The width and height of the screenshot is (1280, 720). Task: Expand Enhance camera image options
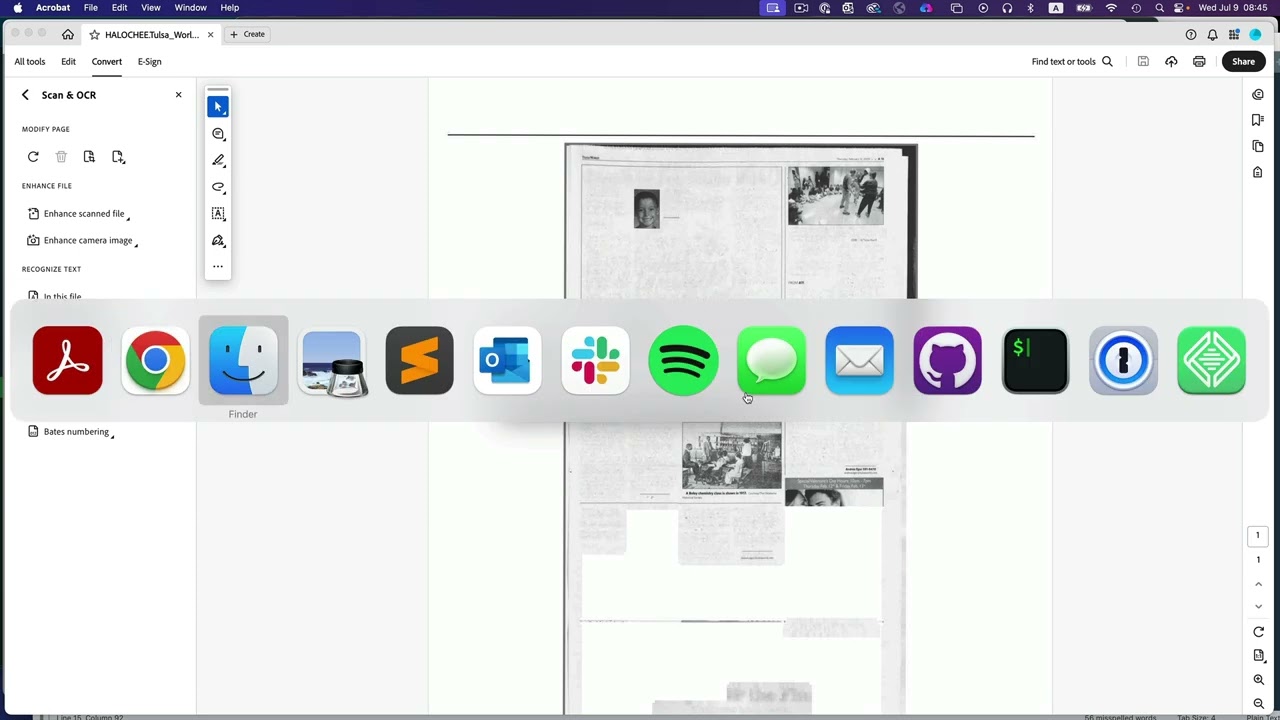(82, 240)
